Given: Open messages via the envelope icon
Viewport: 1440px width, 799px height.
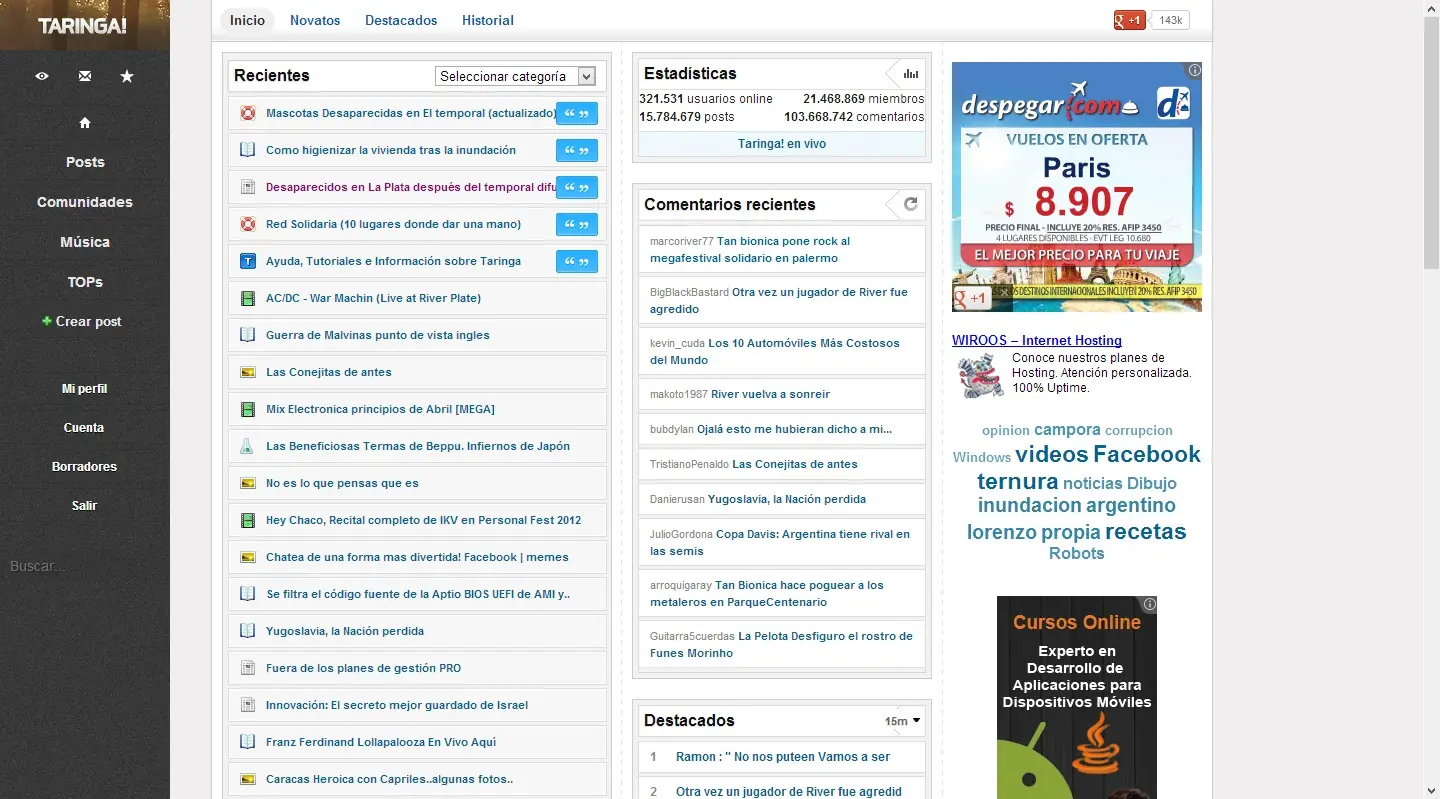Looking at the screenshot, I should [85, 76].
